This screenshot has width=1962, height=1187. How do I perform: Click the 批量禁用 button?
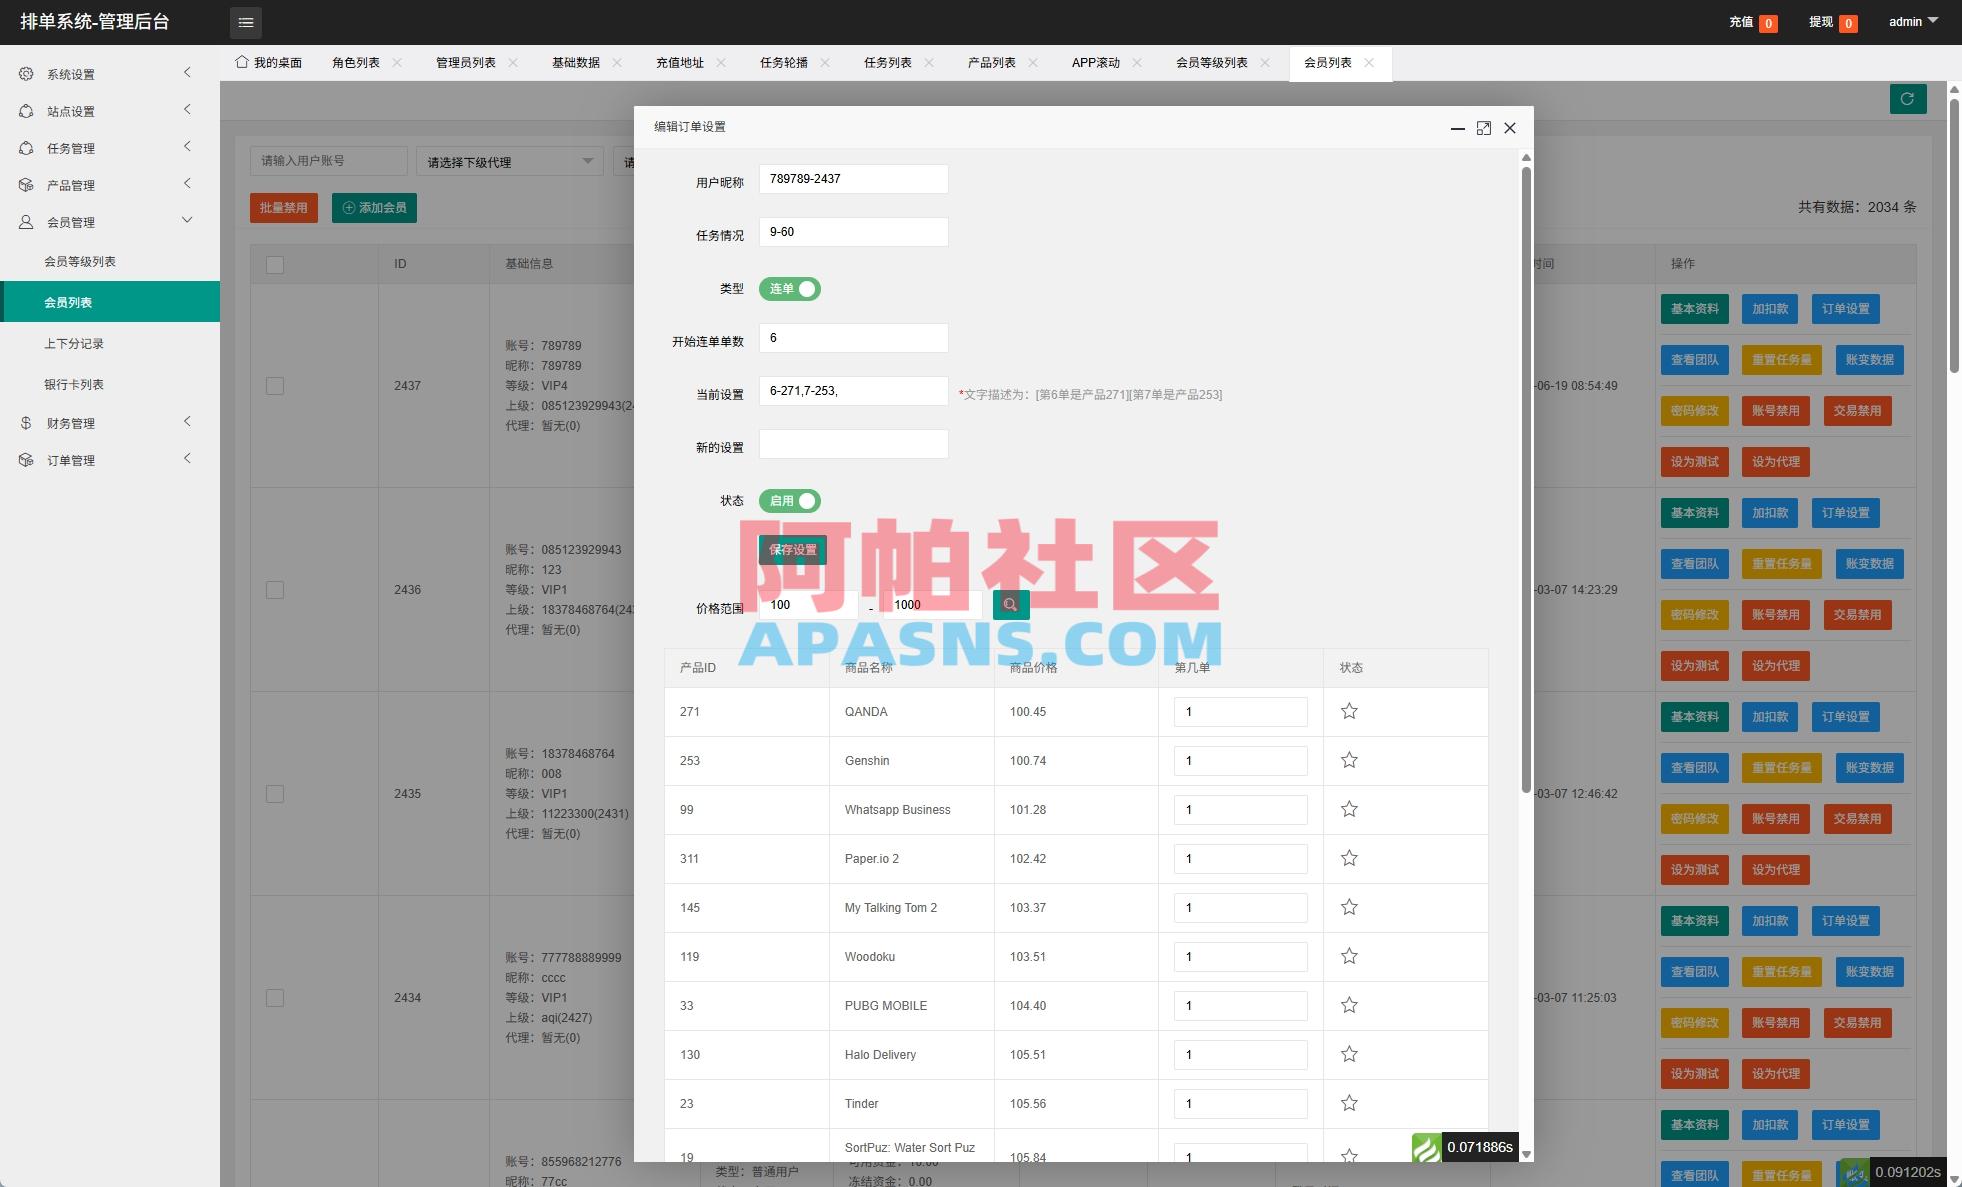(283, 207)
